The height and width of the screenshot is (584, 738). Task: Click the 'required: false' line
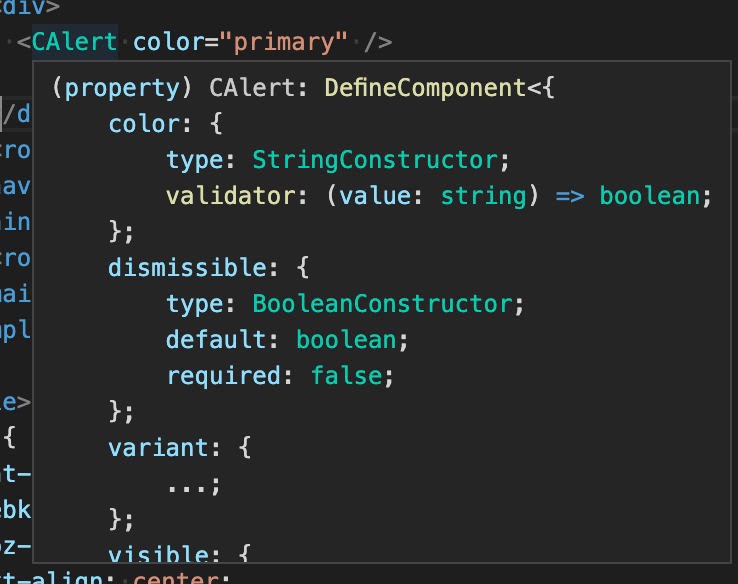click(280, 376)
